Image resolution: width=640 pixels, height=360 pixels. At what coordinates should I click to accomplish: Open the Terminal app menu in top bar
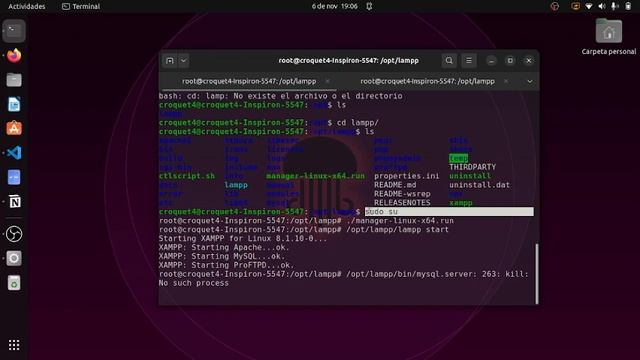pyautogui.click(x=81, y=6)
